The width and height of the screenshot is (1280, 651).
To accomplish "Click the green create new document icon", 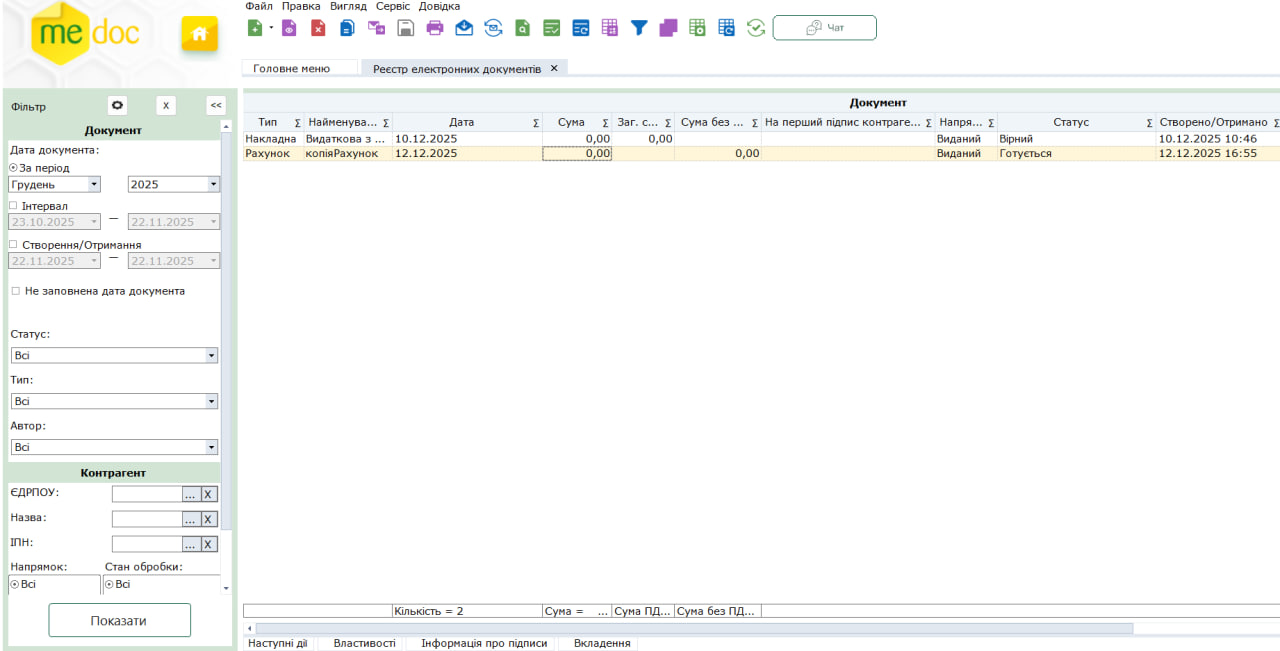I will click(255, 28).
